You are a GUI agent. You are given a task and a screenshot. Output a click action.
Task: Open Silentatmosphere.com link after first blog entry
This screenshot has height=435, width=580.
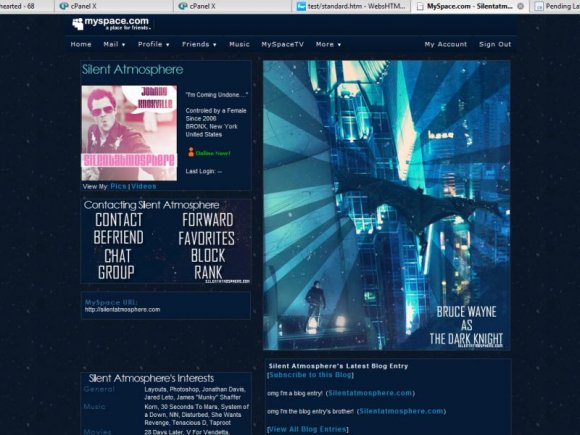tap(370, 393)
